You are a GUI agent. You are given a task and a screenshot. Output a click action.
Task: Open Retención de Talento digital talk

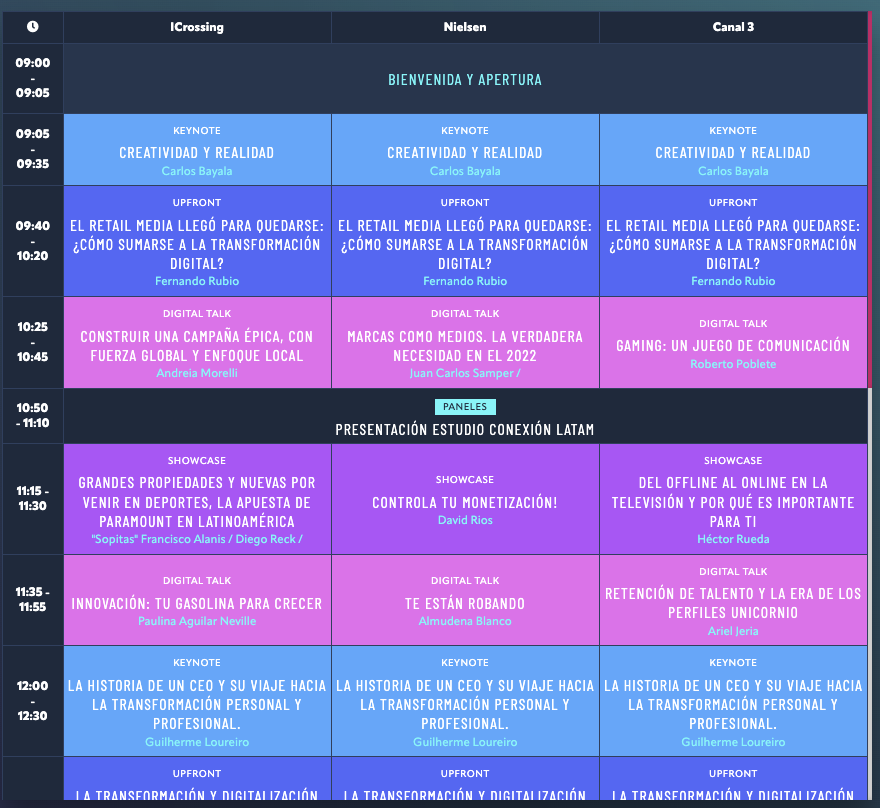[733, 600]
